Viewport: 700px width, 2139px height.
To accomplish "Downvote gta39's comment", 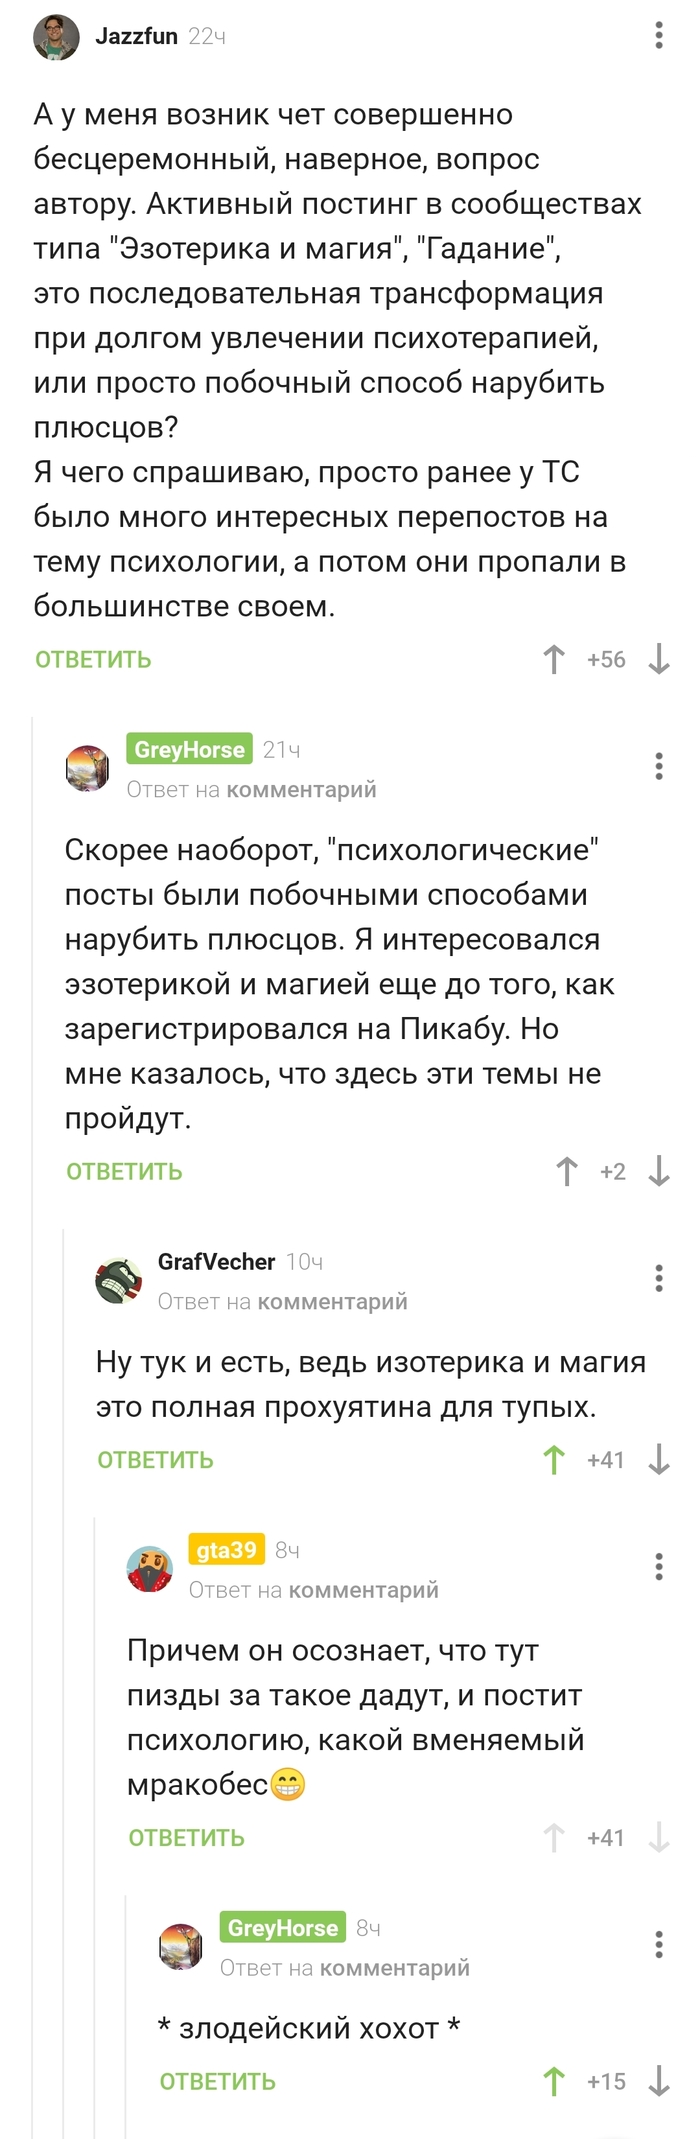I will pyautogui.click(x=660, y=1837).
